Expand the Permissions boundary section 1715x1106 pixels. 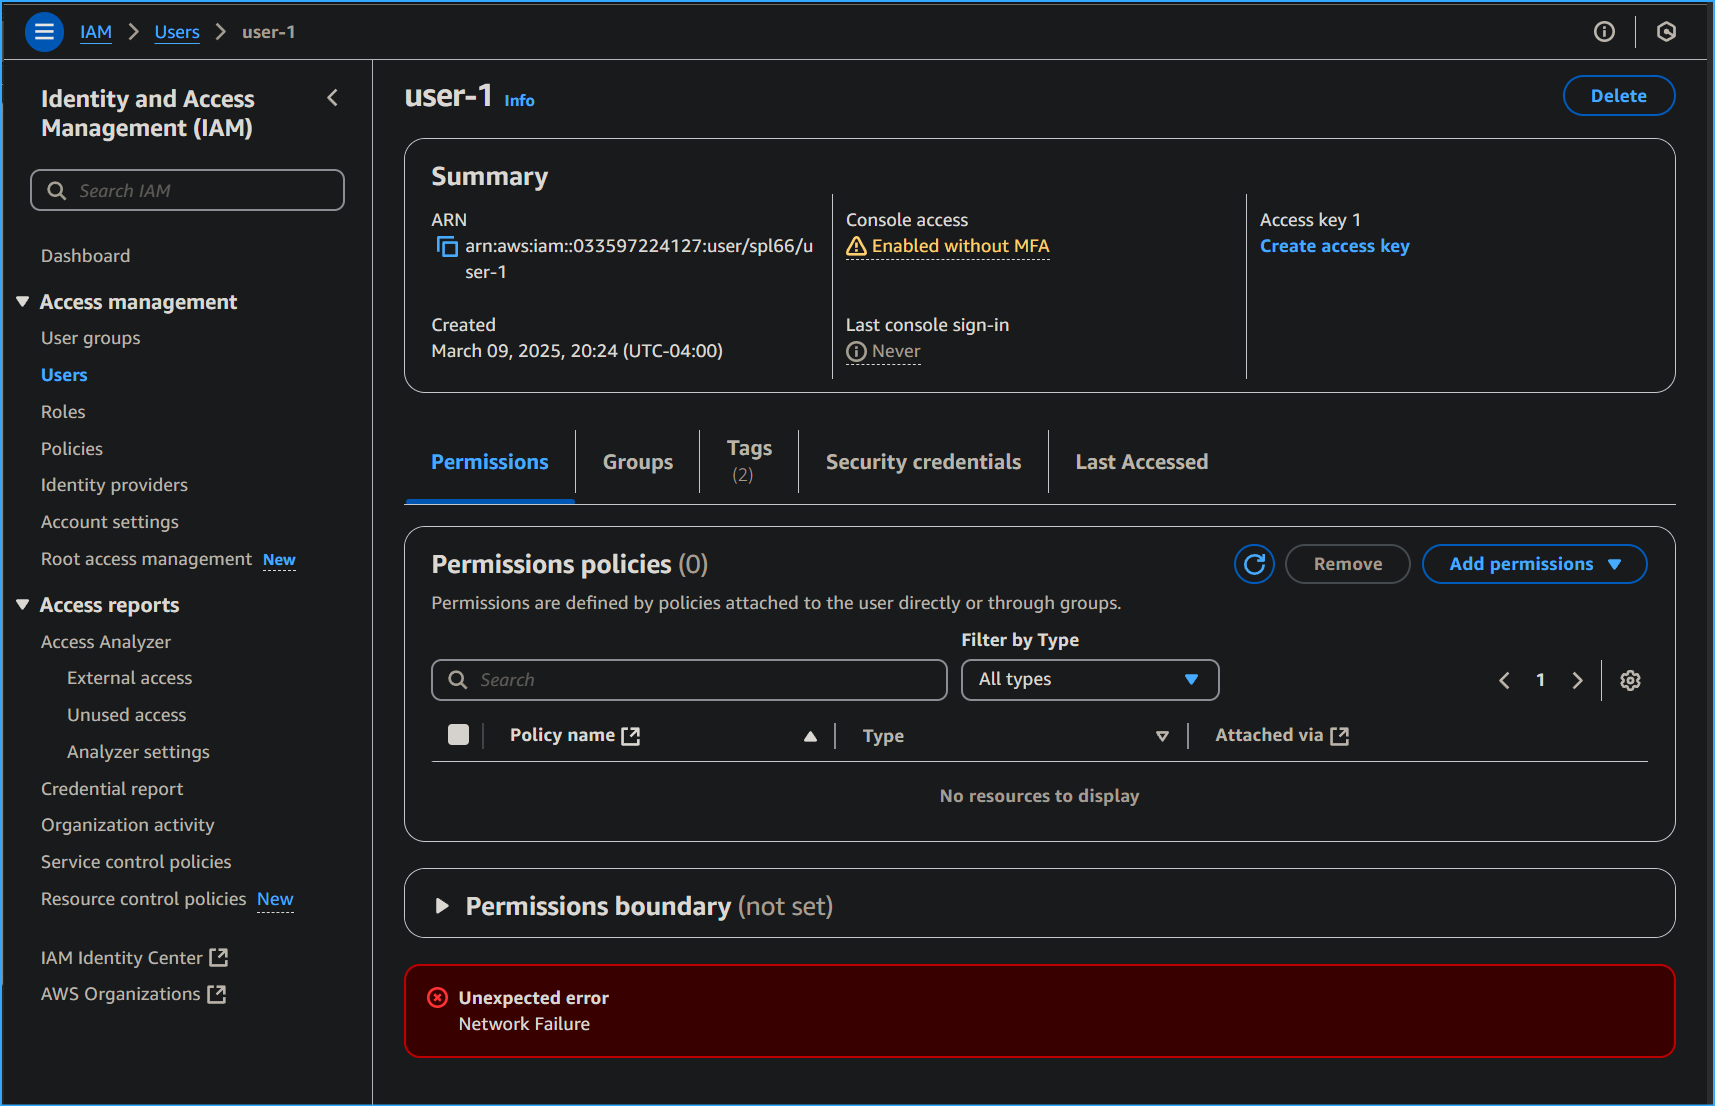point(442,906)
